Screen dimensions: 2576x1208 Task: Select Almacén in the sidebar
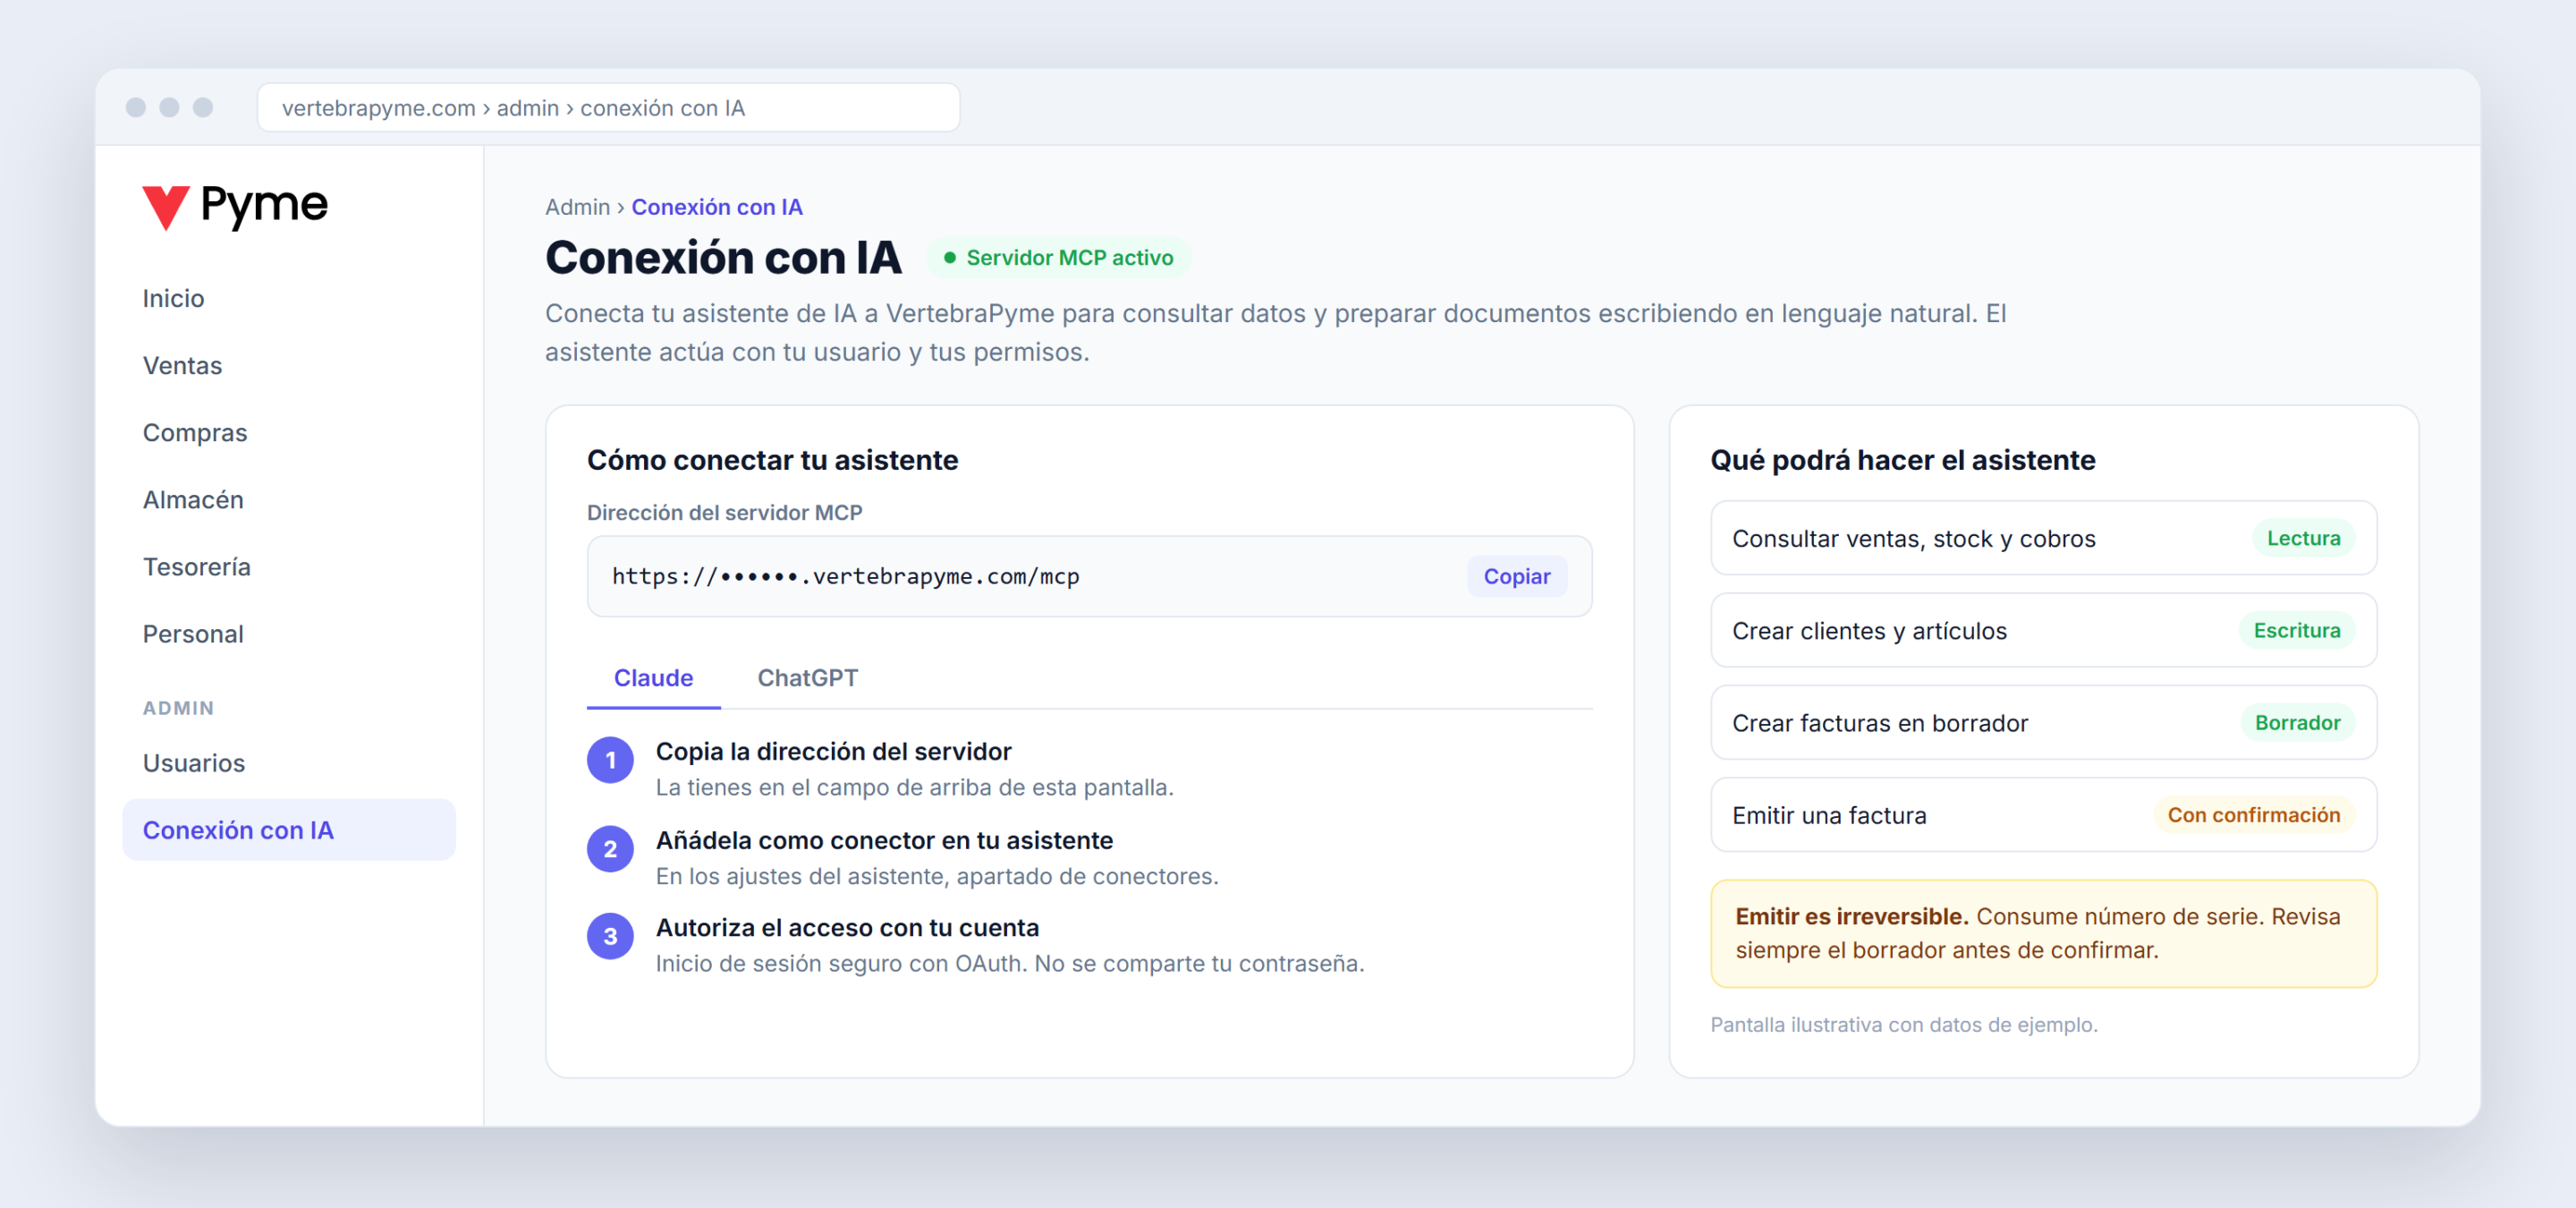tap(193, 499)
